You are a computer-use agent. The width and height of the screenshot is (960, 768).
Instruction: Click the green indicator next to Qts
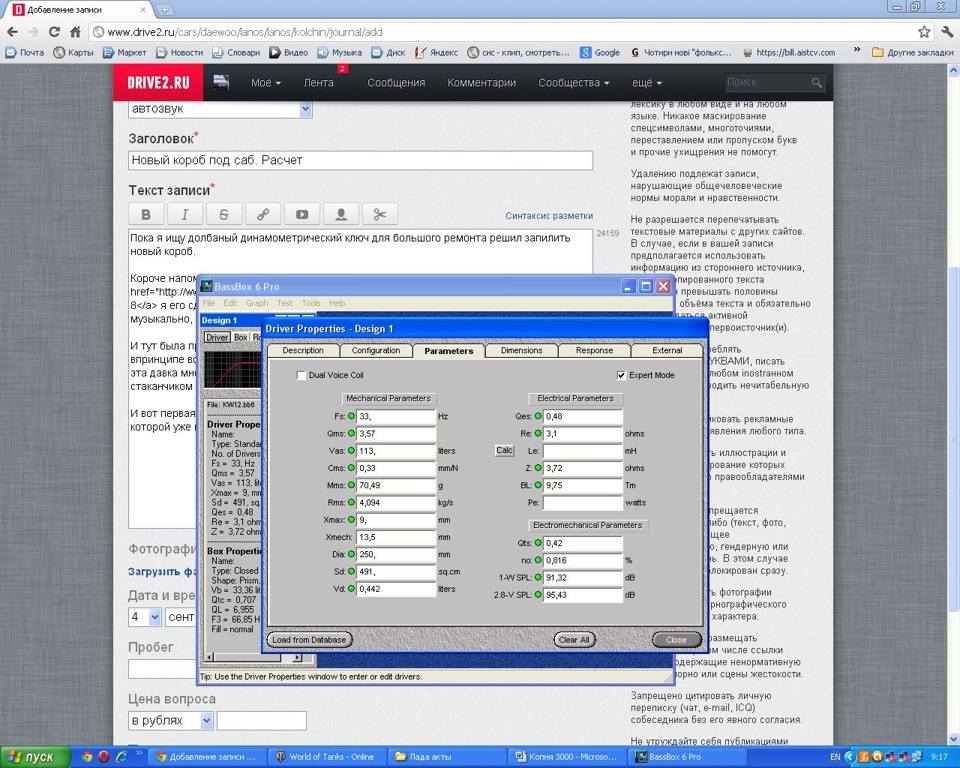coord(538,543)
